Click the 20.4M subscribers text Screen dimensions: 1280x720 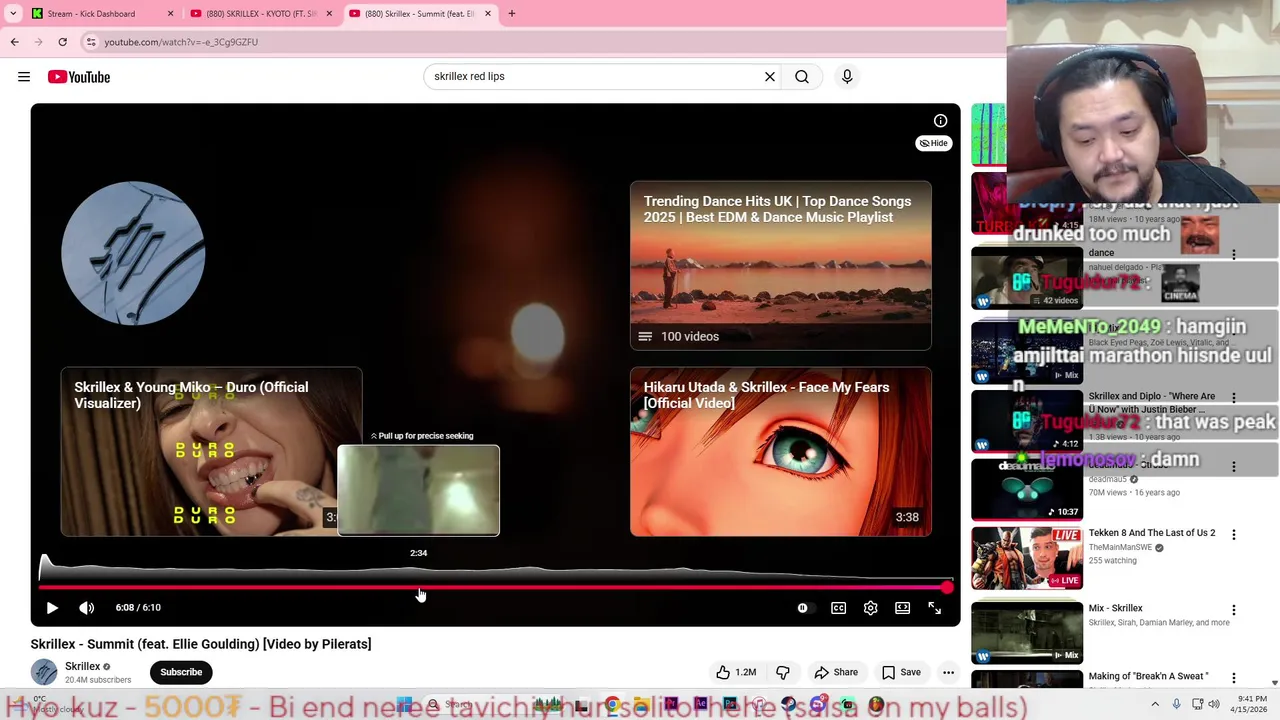coord(98,680)
